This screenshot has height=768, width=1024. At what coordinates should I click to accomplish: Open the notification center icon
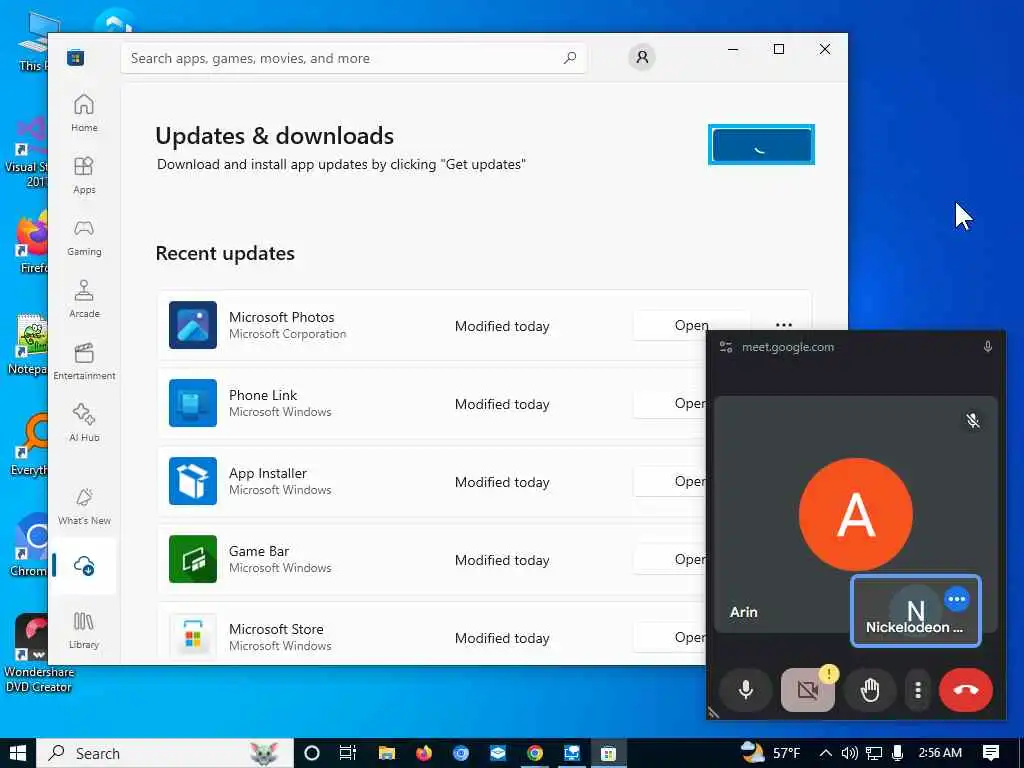pos(991,753)
